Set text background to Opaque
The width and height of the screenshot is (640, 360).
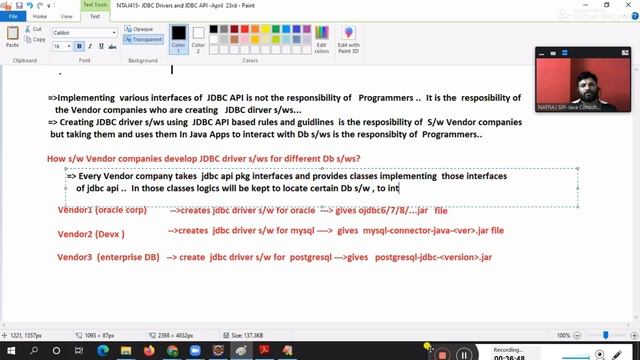tap(139, 29)
